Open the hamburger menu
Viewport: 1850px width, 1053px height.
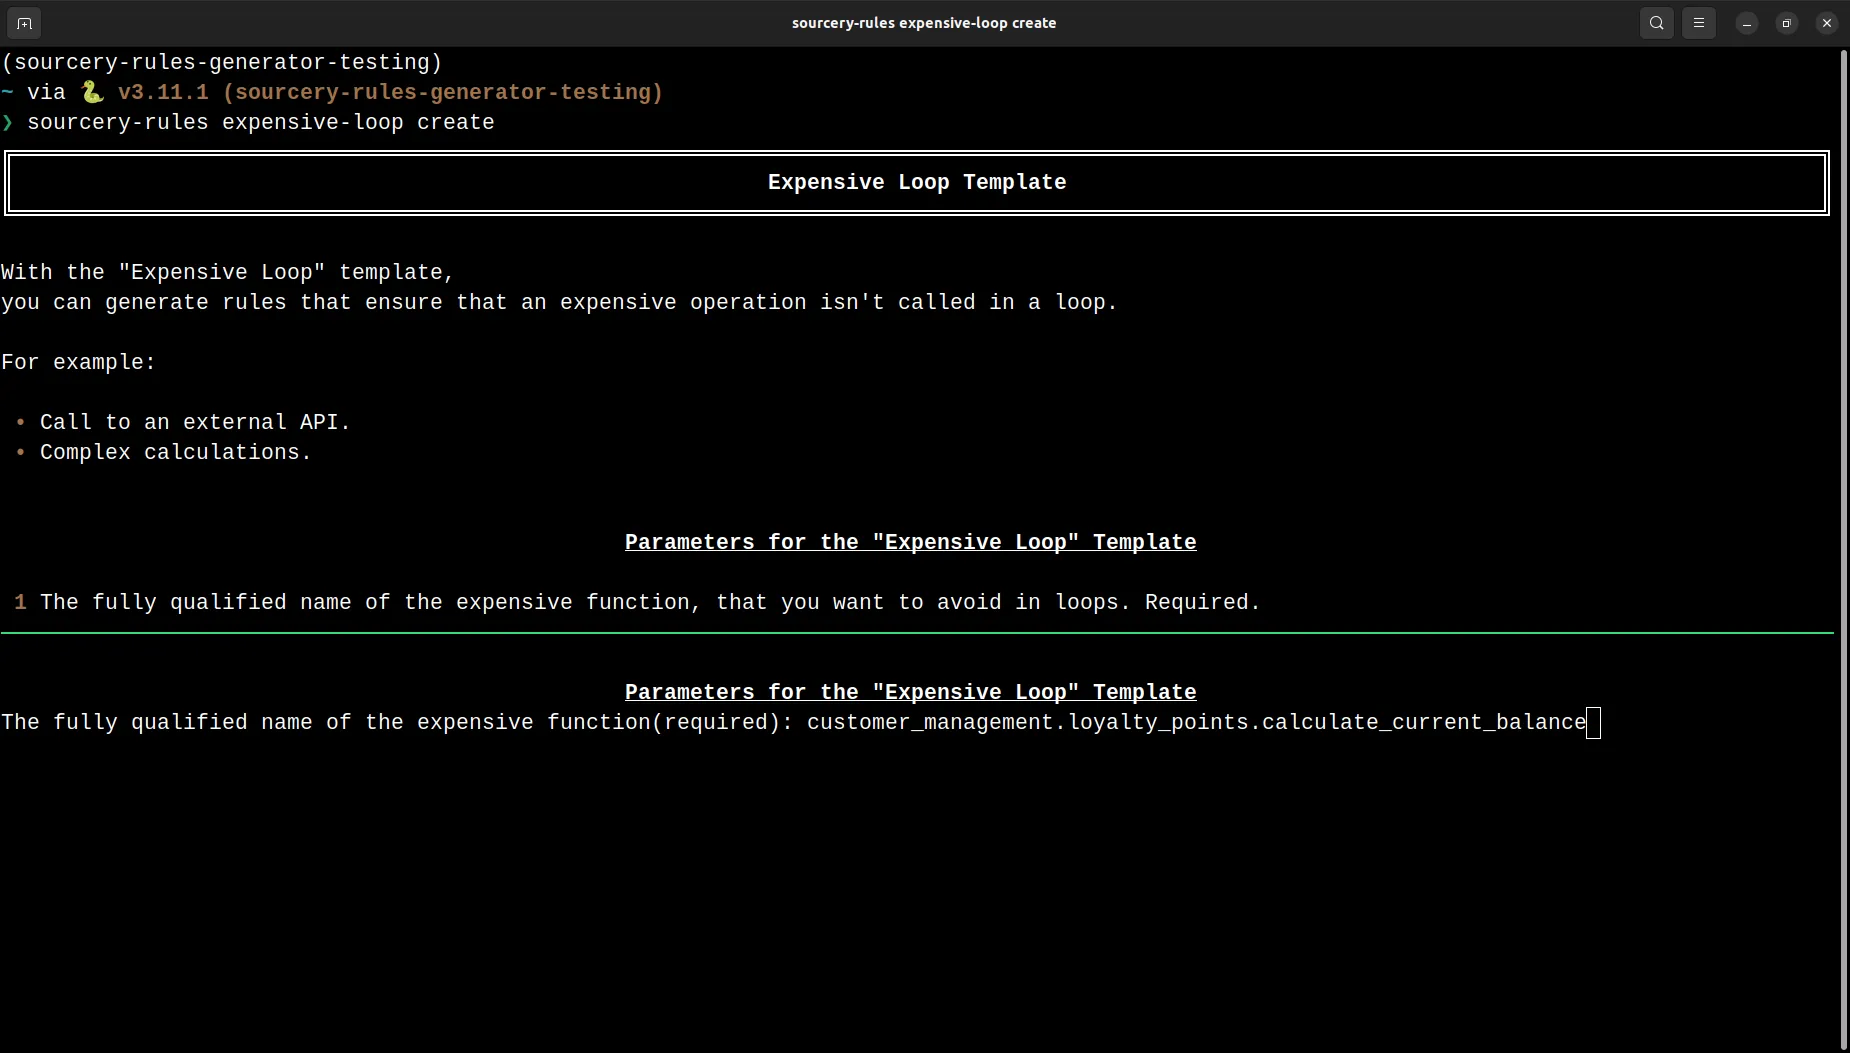1698,22
